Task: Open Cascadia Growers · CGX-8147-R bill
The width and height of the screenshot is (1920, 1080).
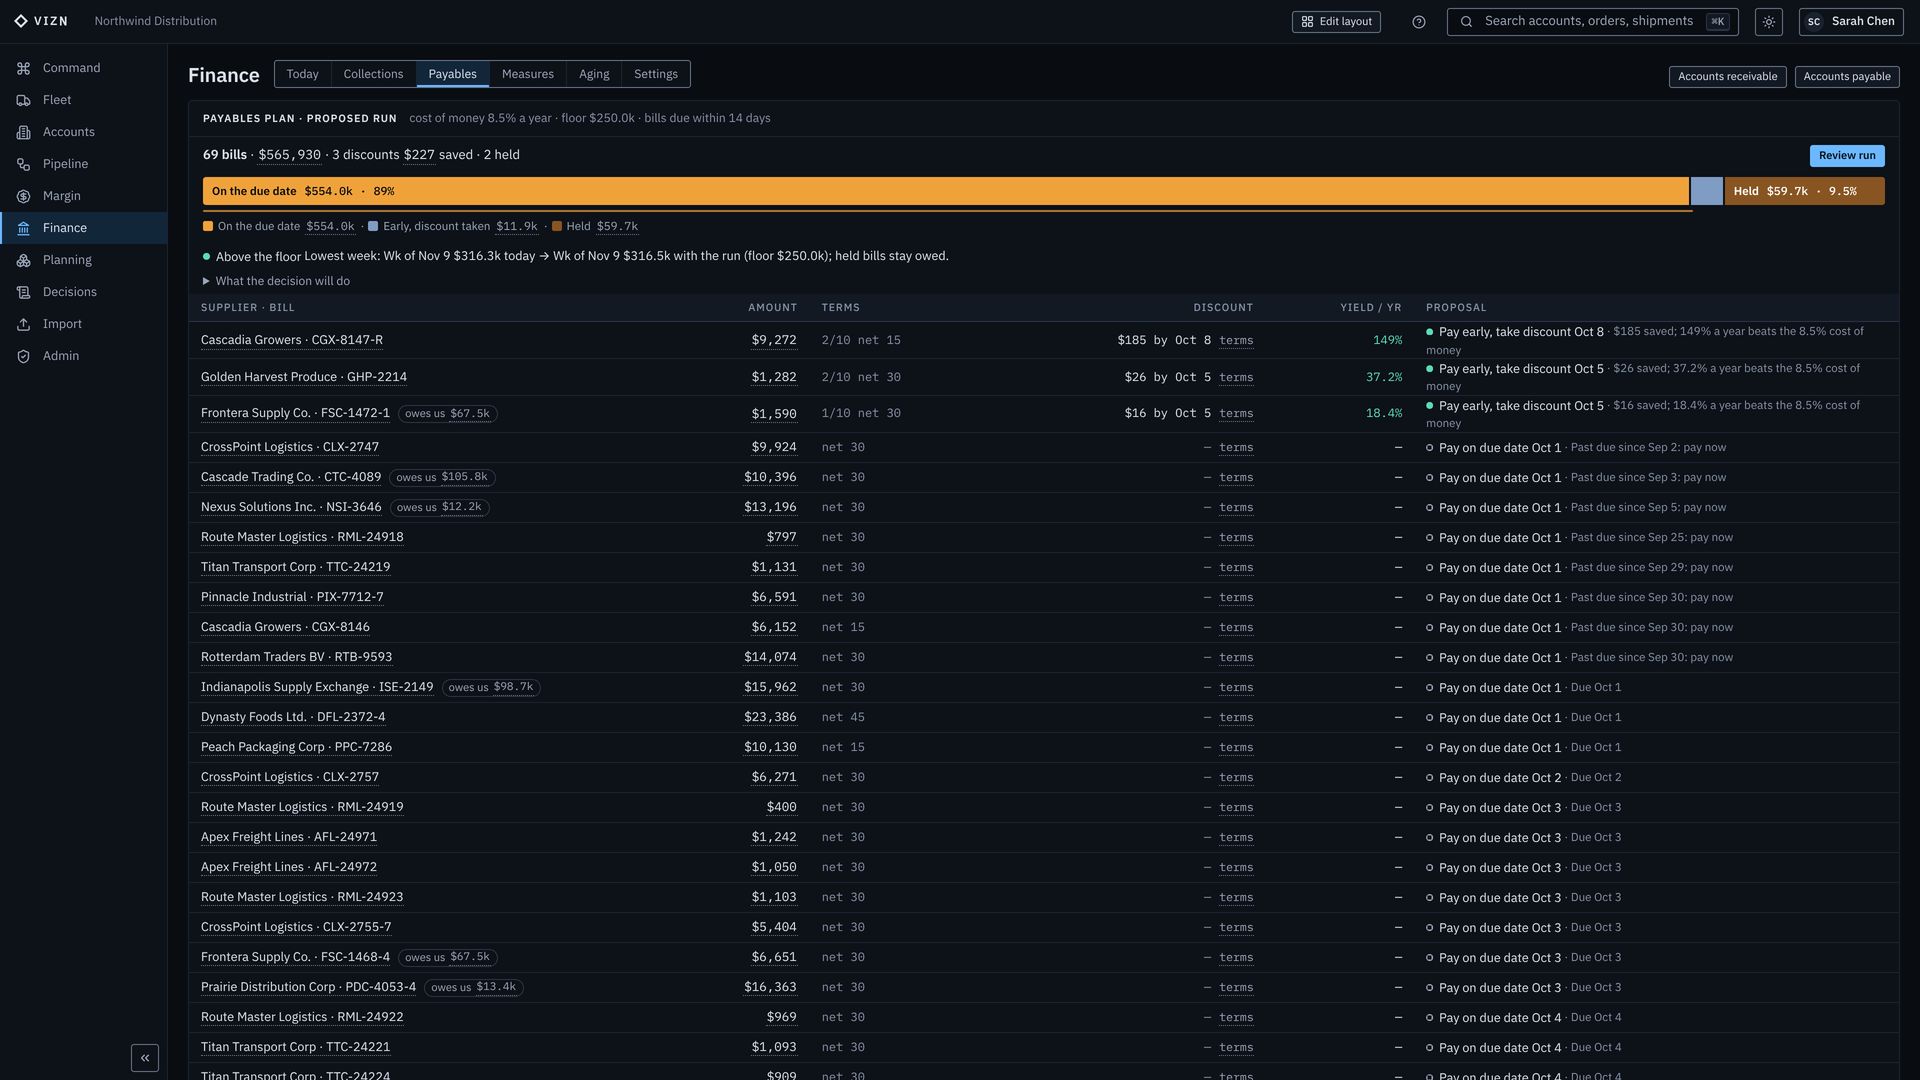Action: coord(292,340)
